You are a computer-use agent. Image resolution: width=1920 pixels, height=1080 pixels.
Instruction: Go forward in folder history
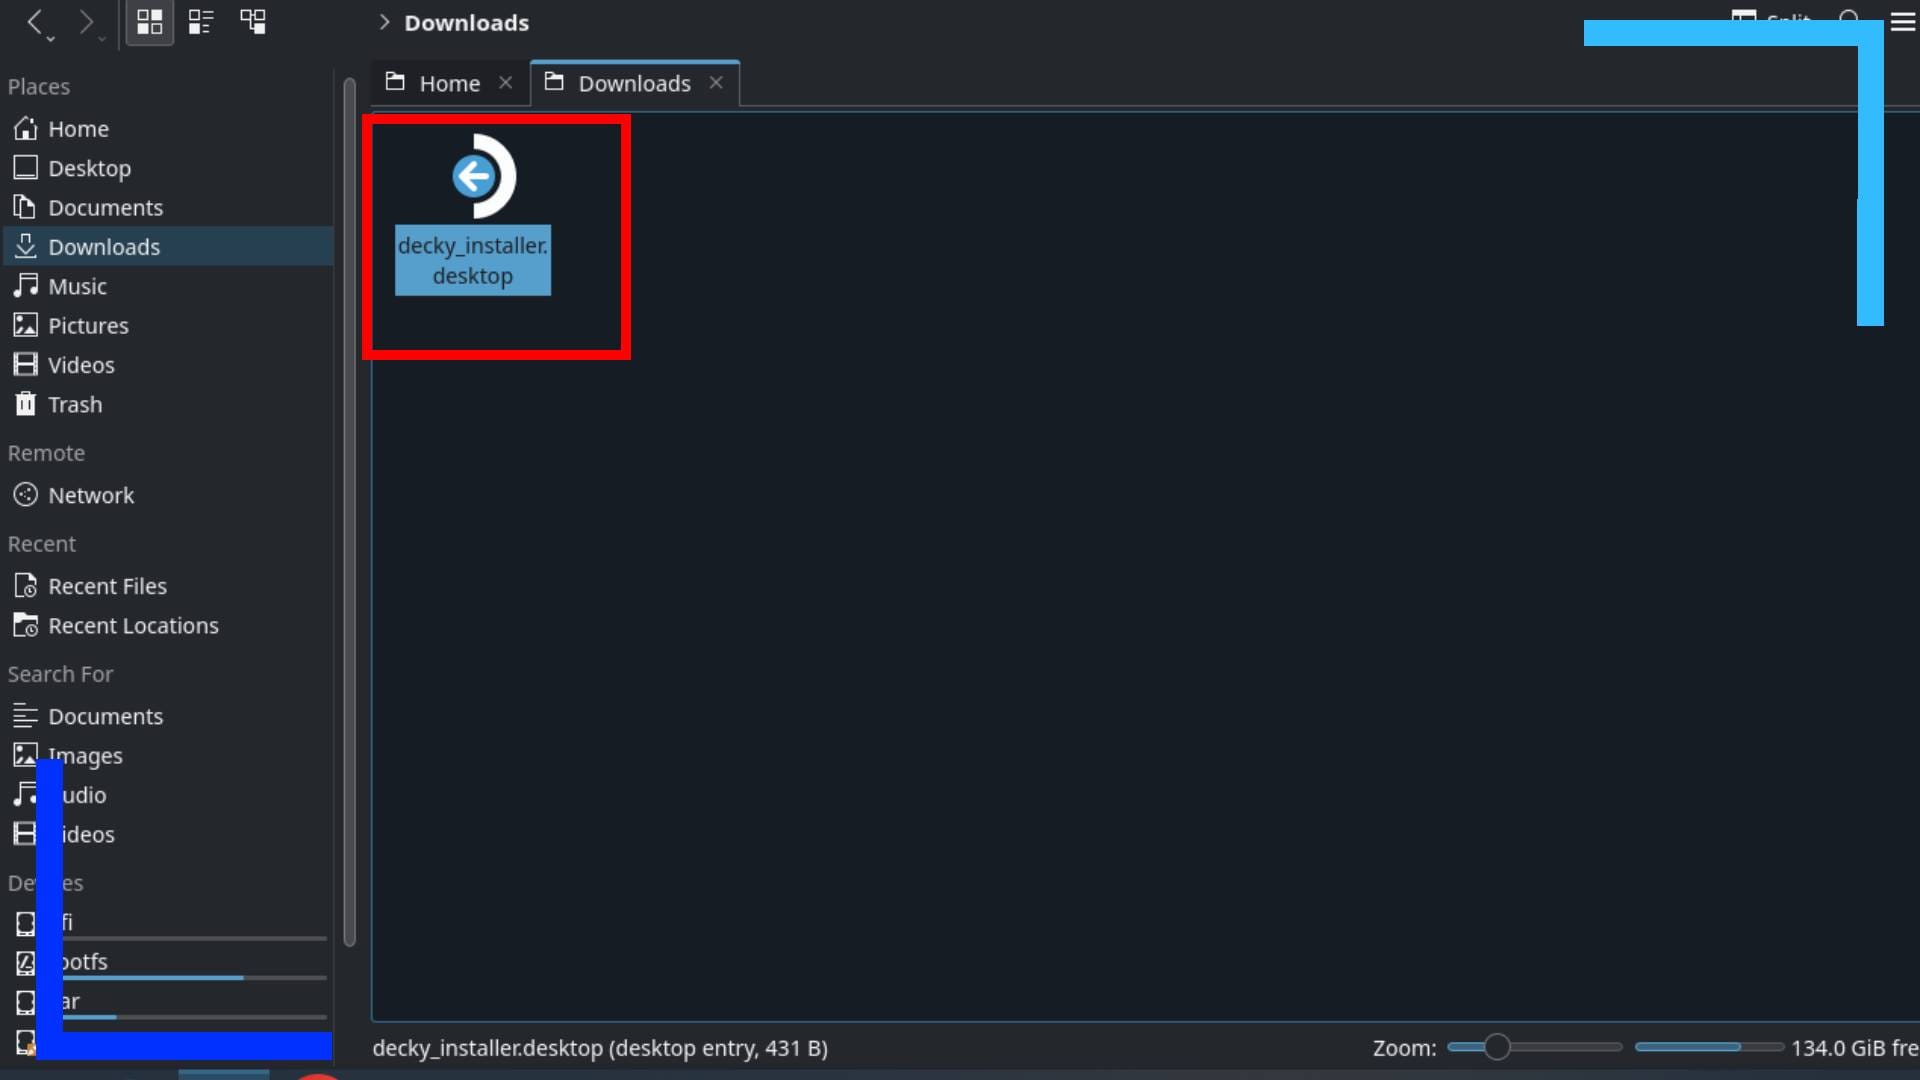click(x=87, y=21)
